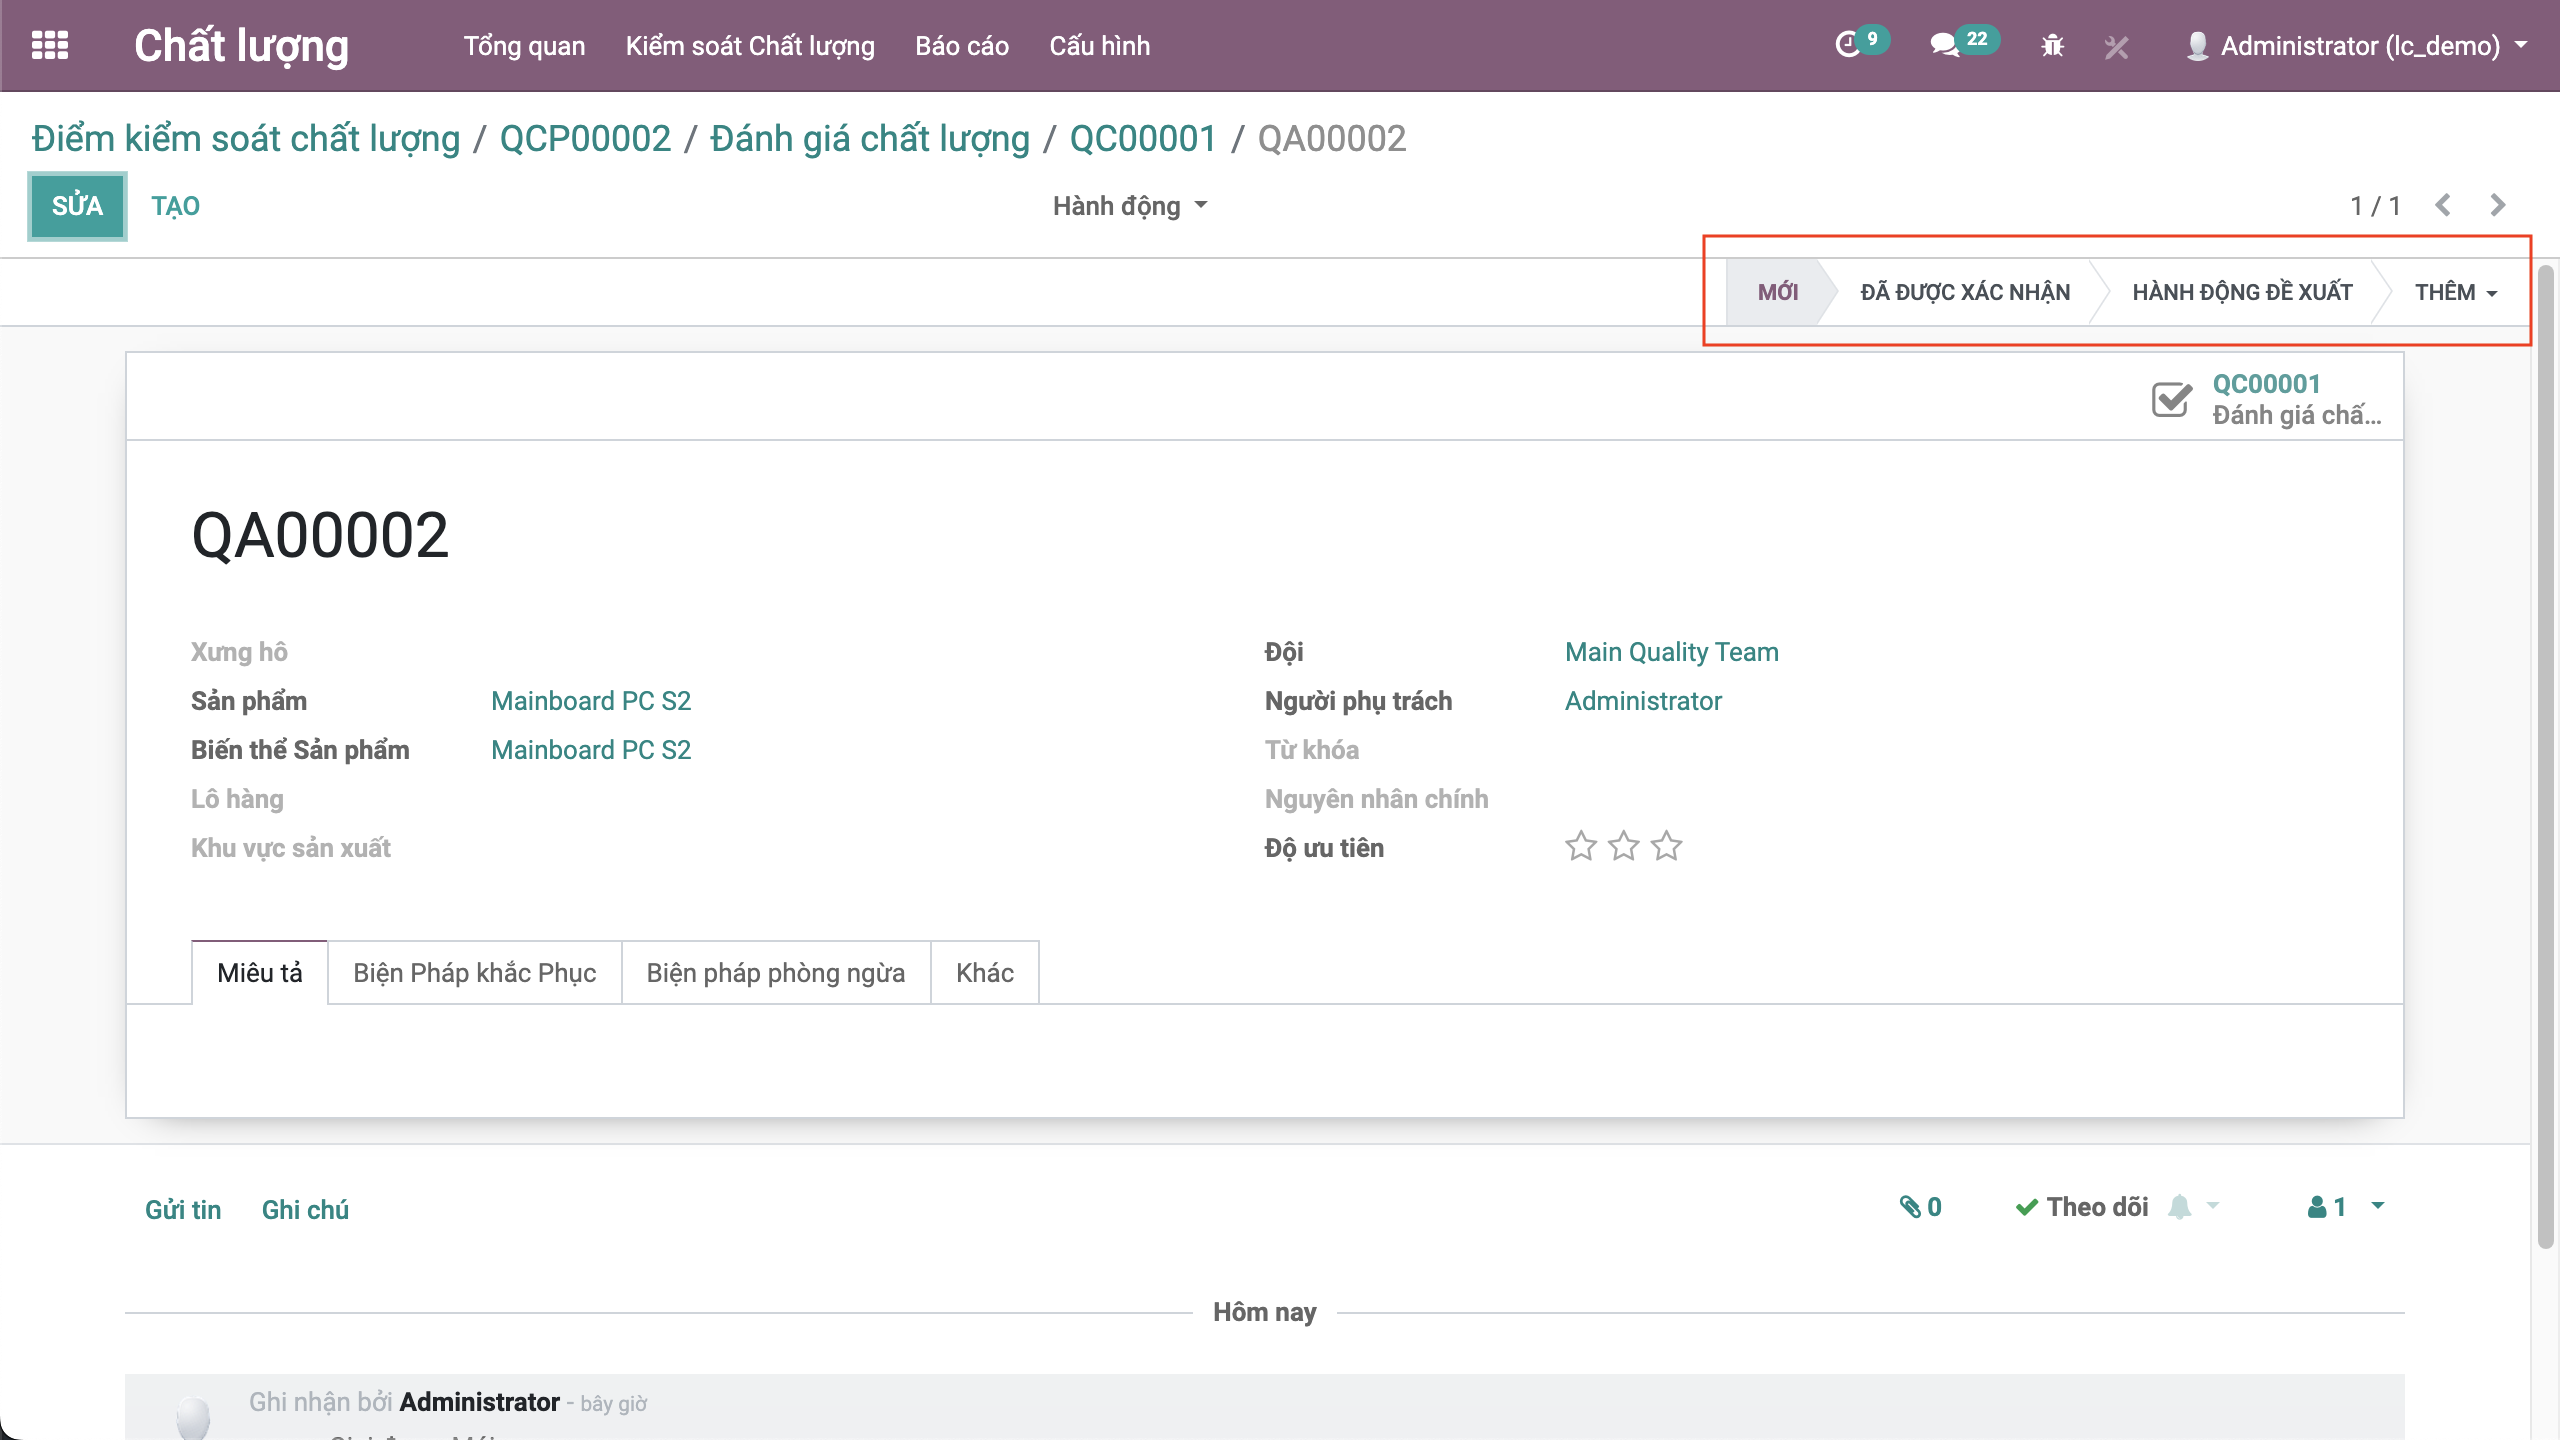This screenshot has width=2560, height=1440.
Task: Set priority to first star
Action: click(x=1580, y=847)
